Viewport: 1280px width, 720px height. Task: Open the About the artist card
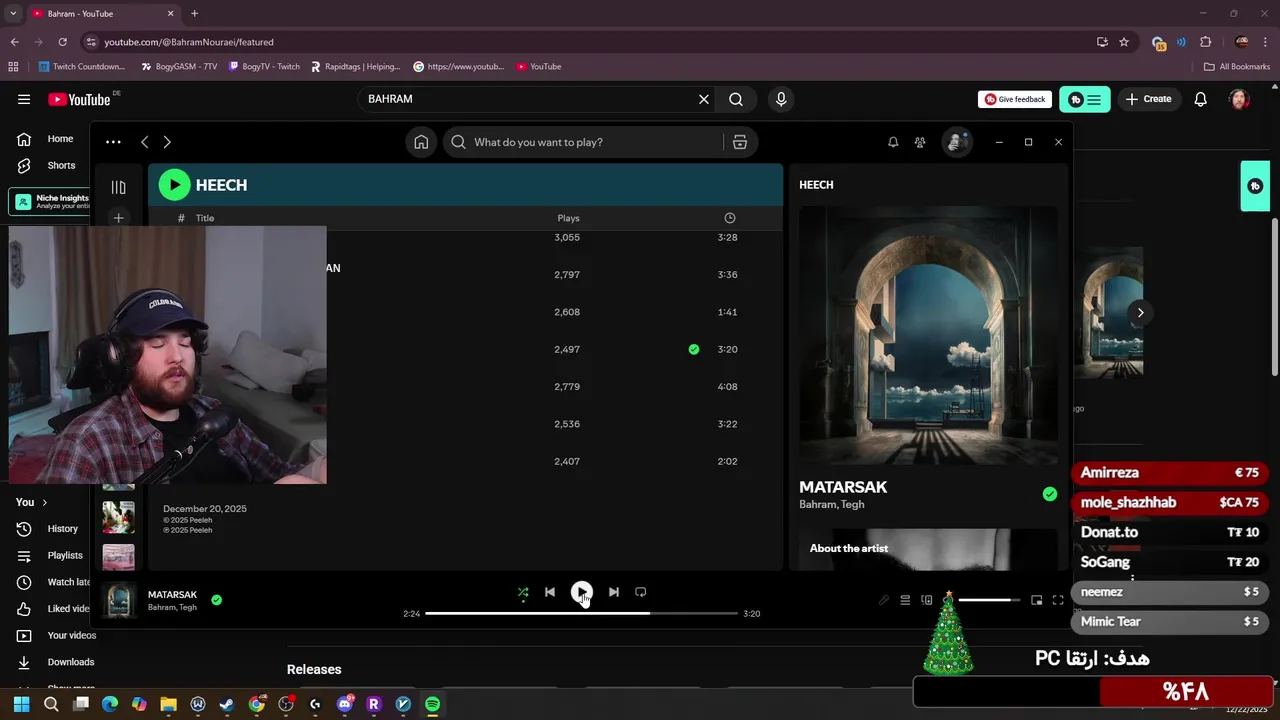pos(928,549)
